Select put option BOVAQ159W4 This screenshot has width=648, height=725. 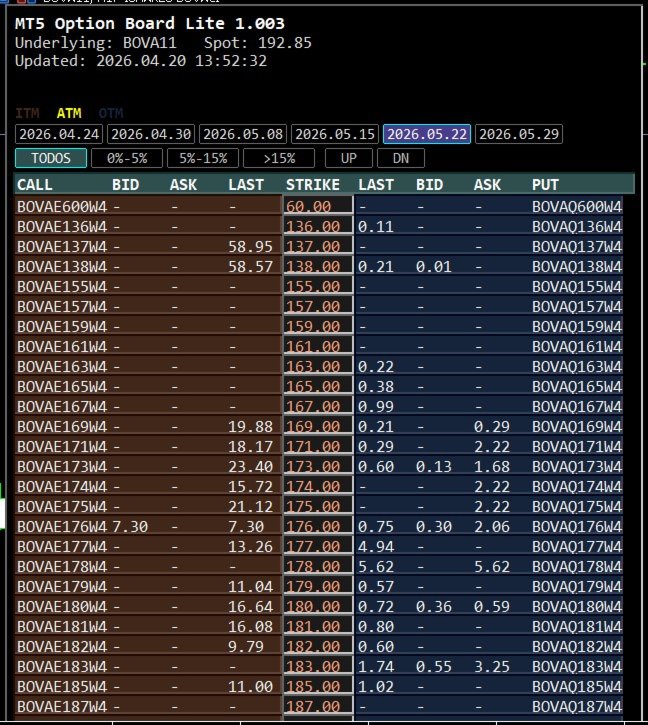tap(577, 326)
